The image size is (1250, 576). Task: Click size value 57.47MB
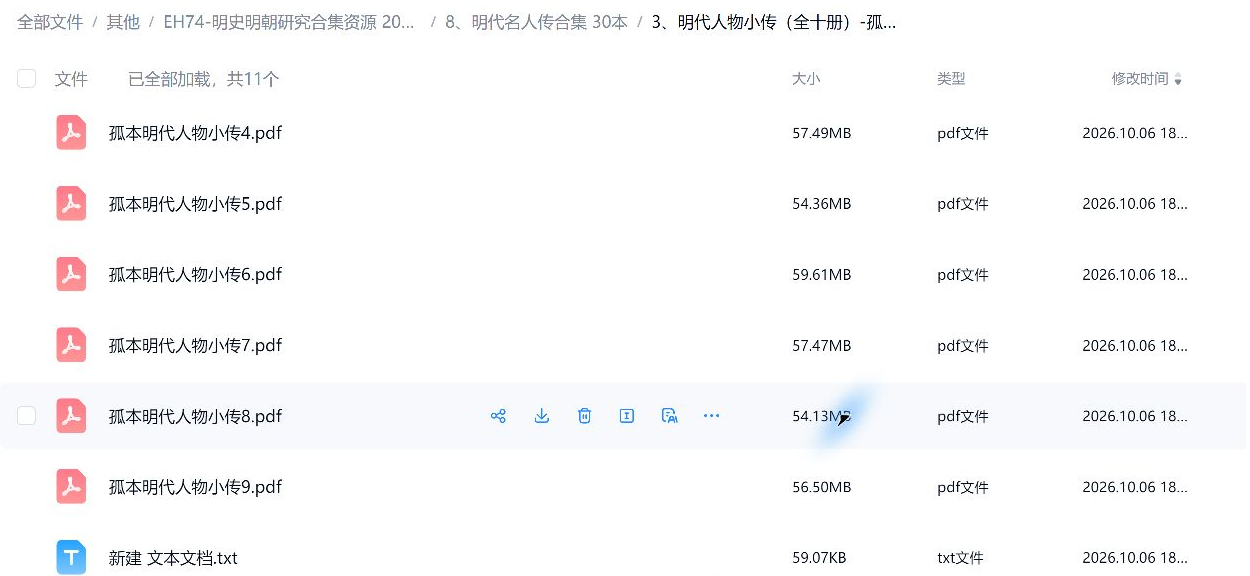tap(822, 346)
